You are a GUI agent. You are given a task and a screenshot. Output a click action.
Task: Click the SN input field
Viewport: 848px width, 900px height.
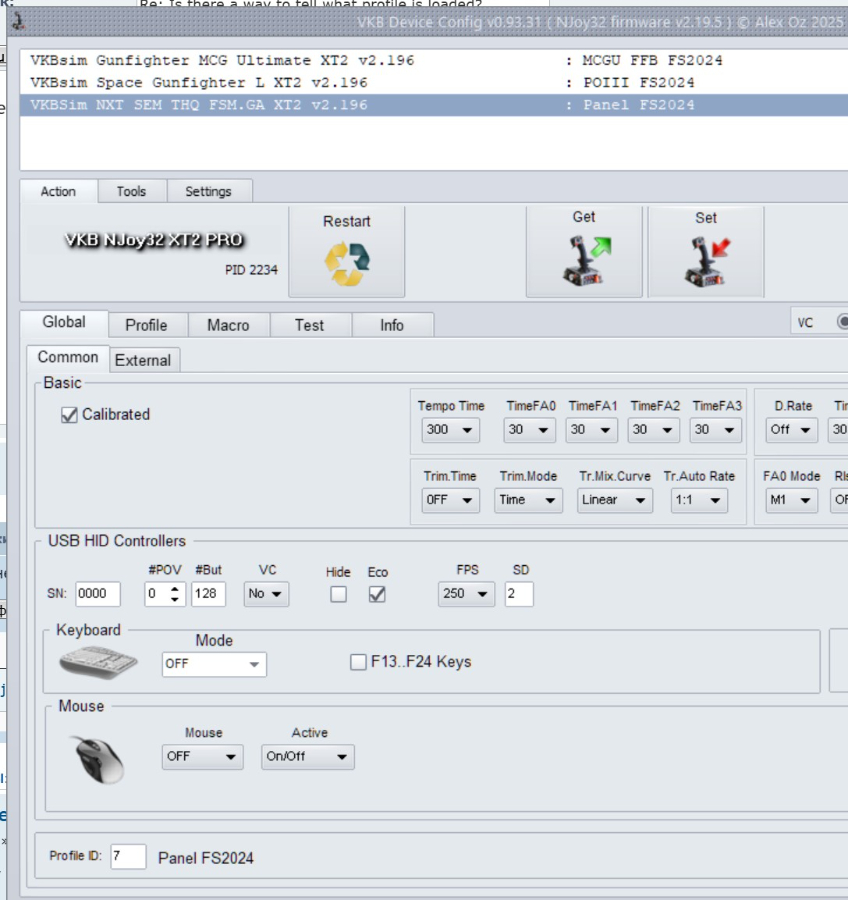pos(98,594)
